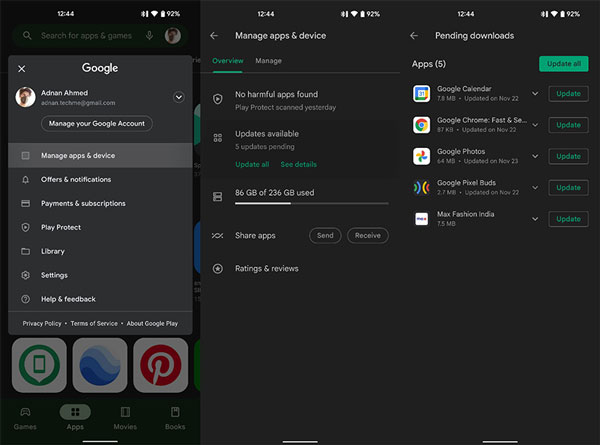Open Payments & subscriptions
The height and width of the screenshot is (445, 600).
click(100, 204)
